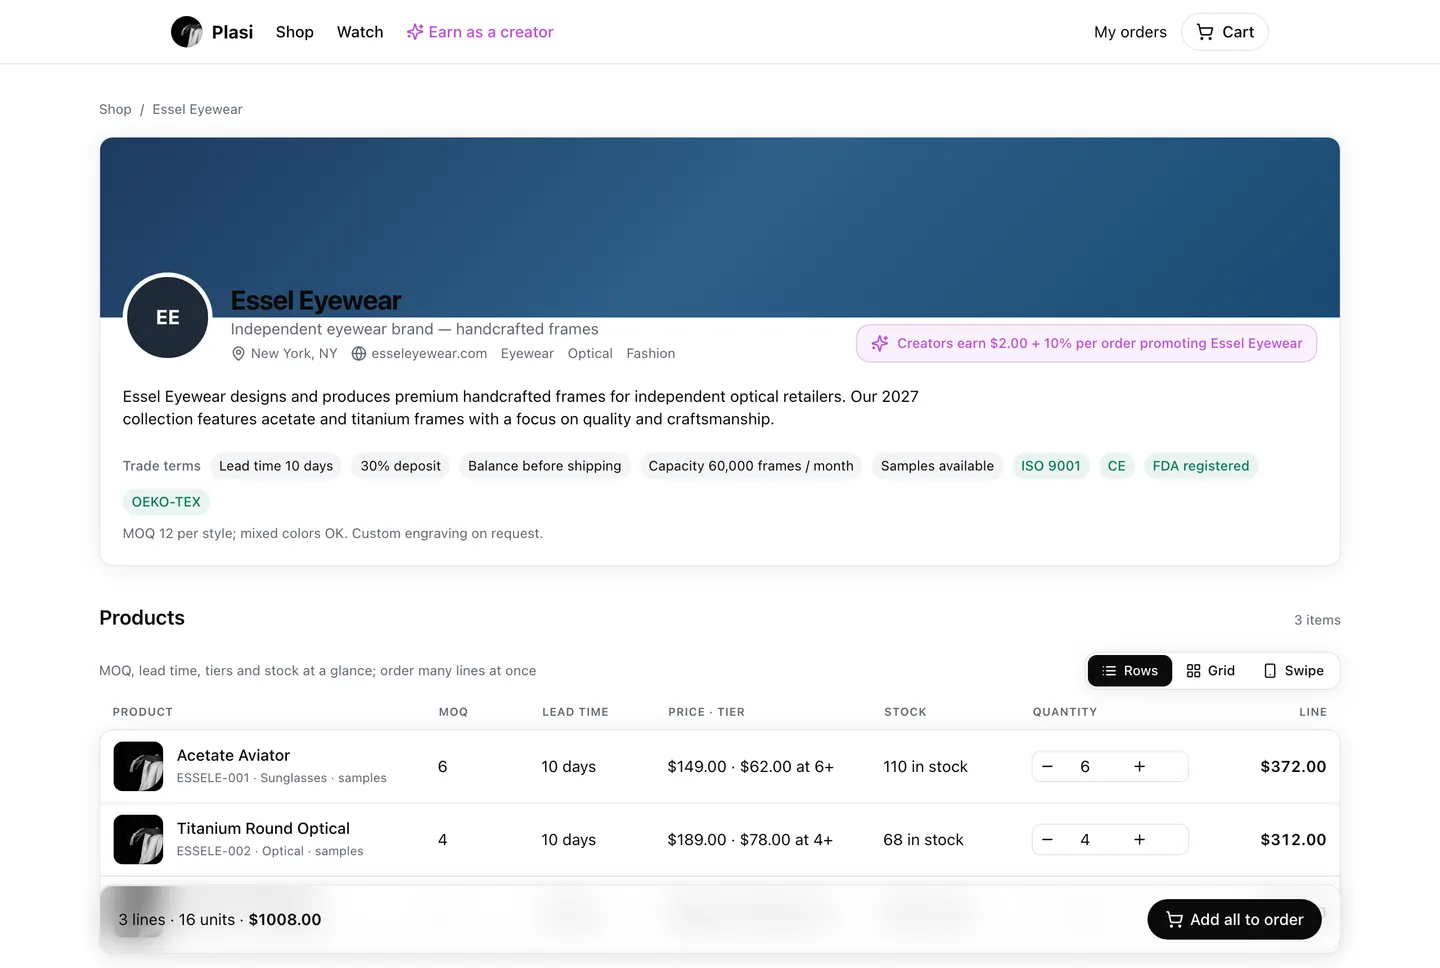
Task: Open the Shop navigation item
Action: pos(295,32)
